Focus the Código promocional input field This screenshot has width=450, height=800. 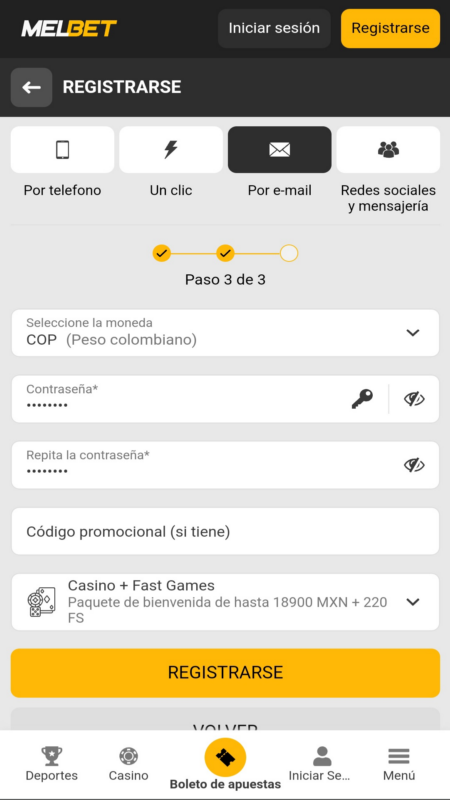tap(225, 531)
